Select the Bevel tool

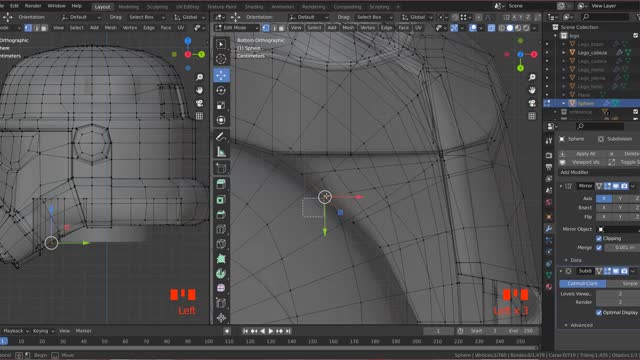coord(221,214)
